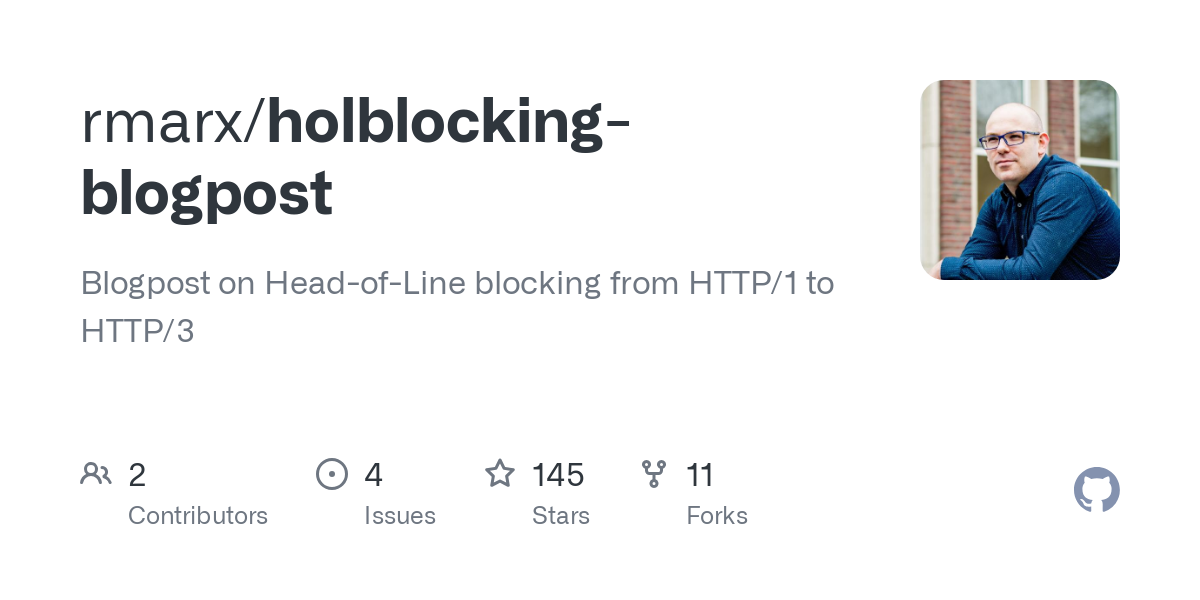Click the star count 145
The image size is (1200, 600).
point(558,475)
